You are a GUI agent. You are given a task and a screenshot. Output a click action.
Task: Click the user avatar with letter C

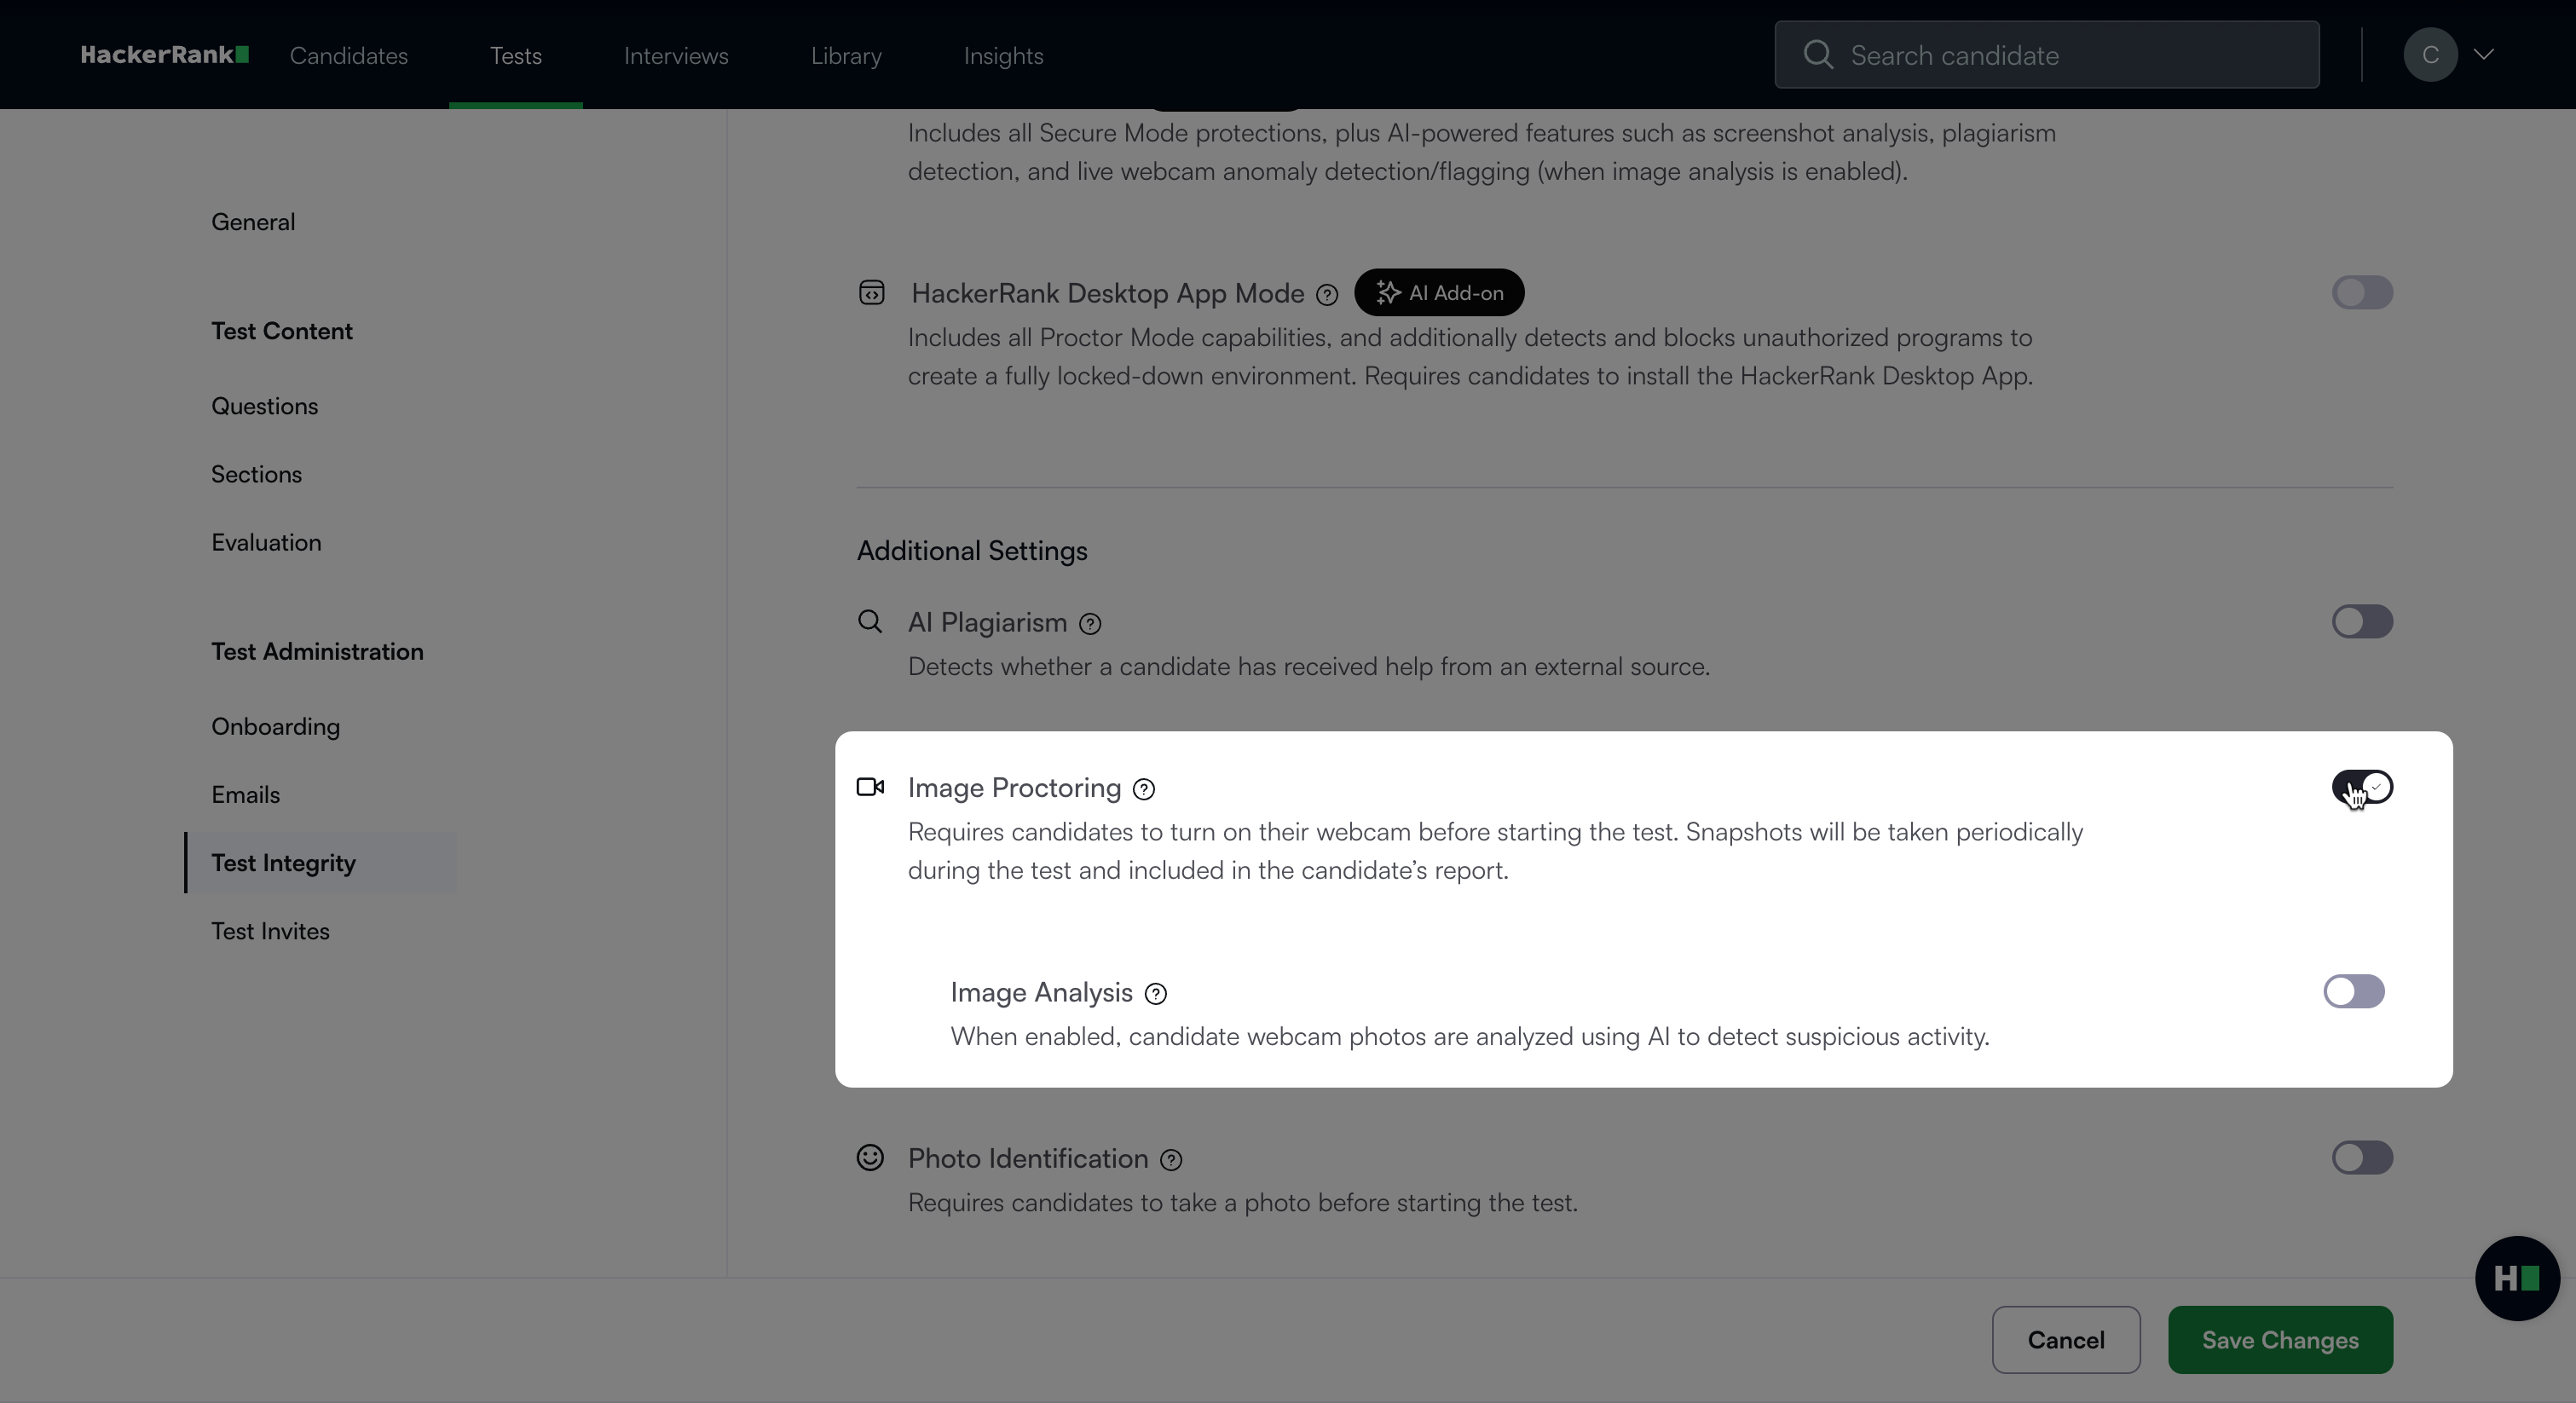pos(2430,55)
